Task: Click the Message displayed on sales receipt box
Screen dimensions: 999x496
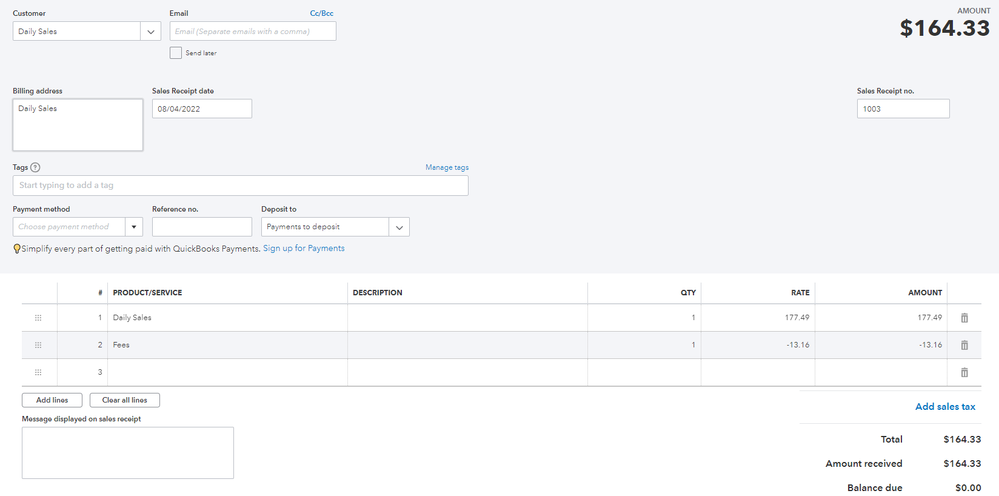Action: pos(127,453)
